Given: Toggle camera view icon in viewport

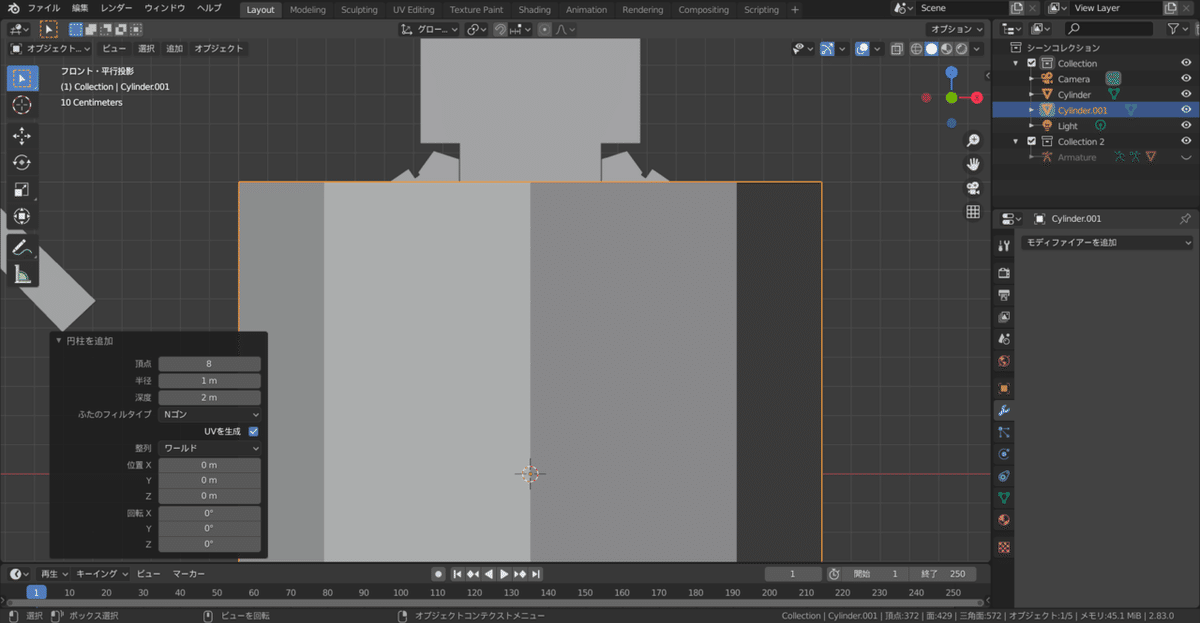Looking at the screenshot, I should point(972,188).
